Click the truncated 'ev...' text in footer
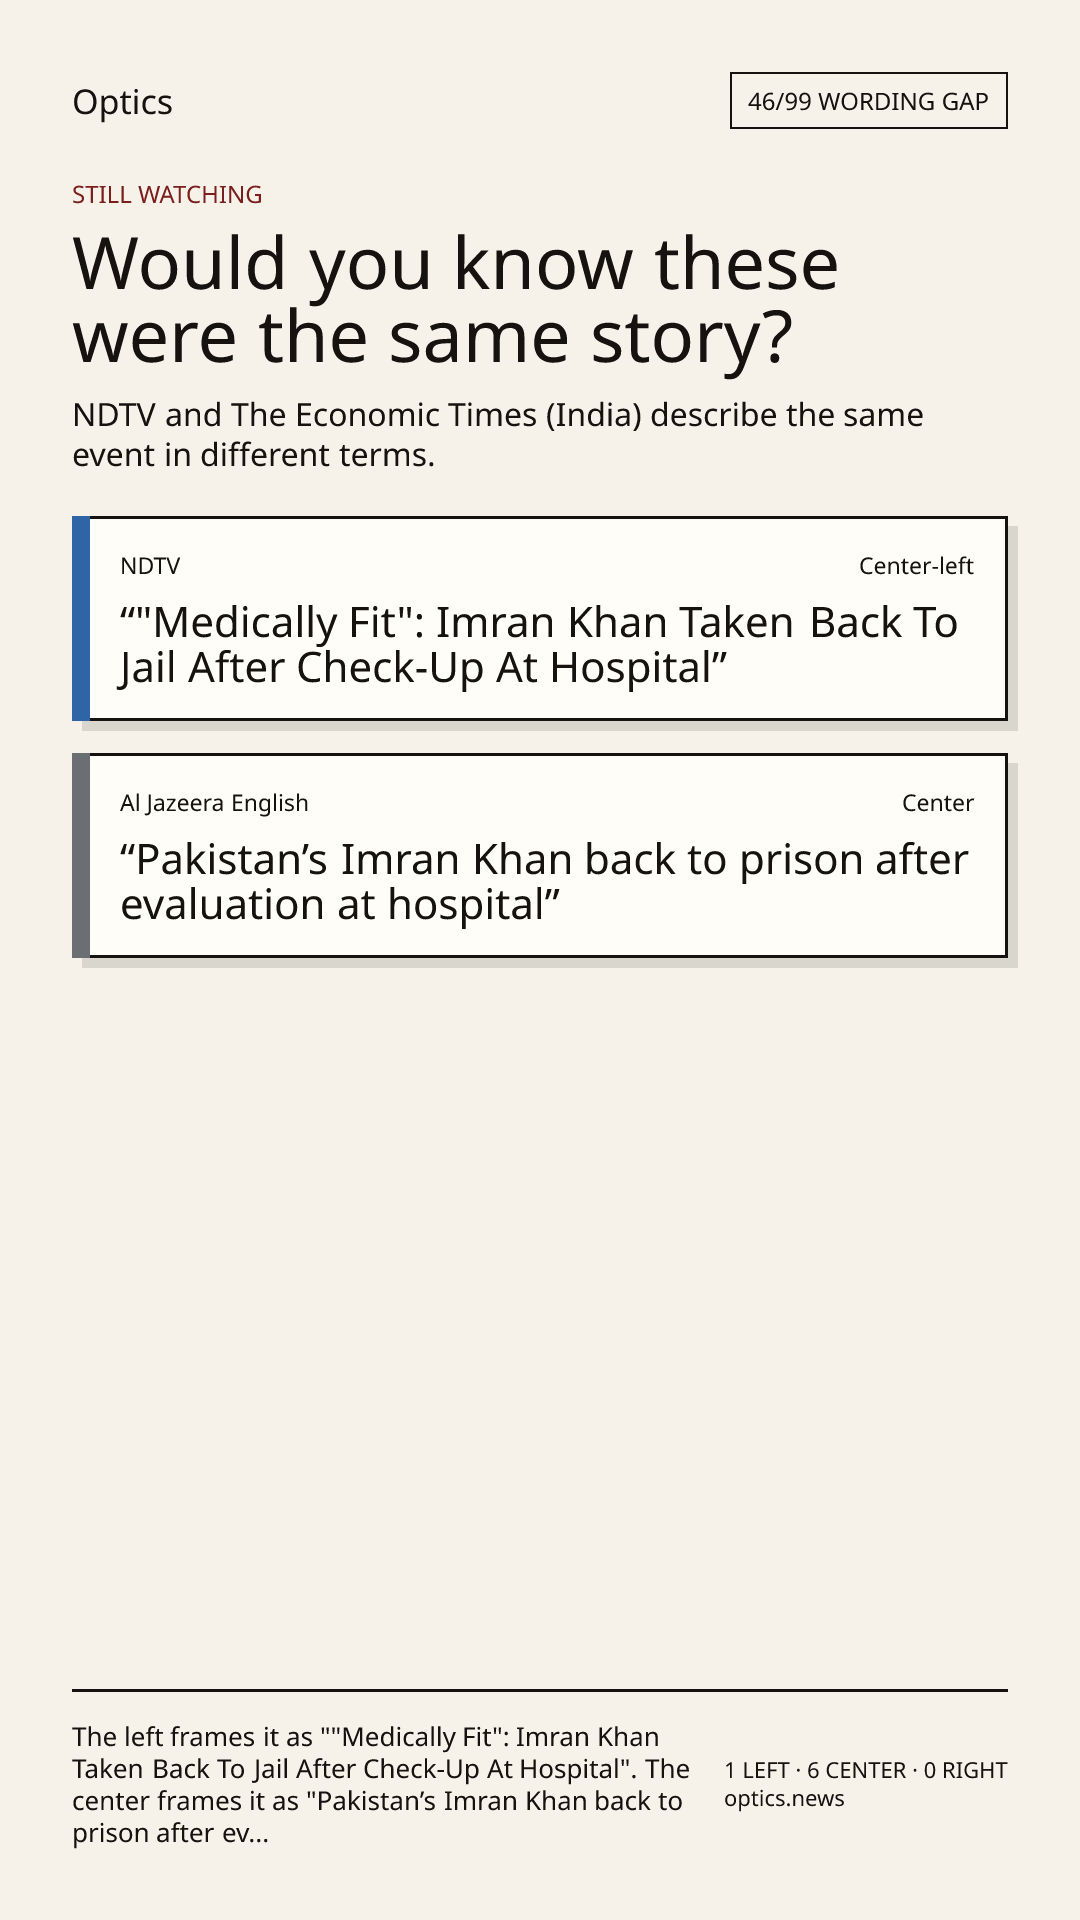1080x1920 pixels. [x=245, y=1833]
